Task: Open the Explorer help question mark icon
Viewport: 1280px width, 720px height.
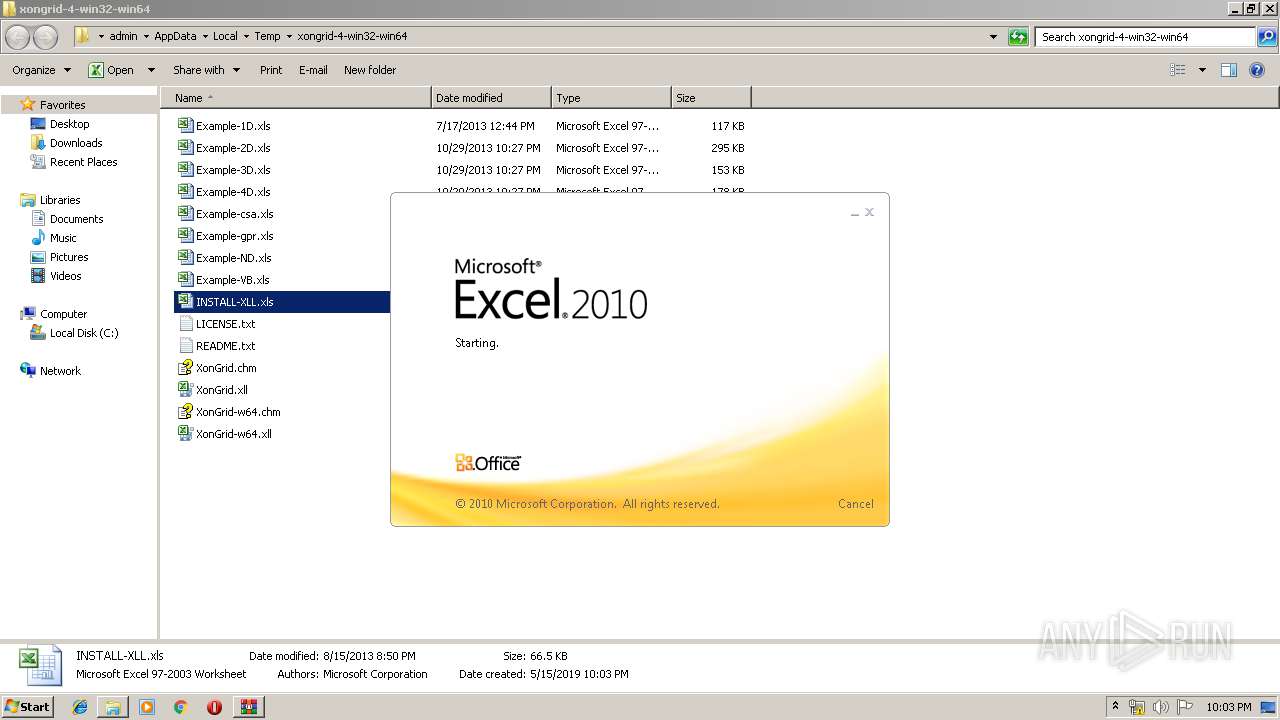Action: click(x=1257, y=70)
